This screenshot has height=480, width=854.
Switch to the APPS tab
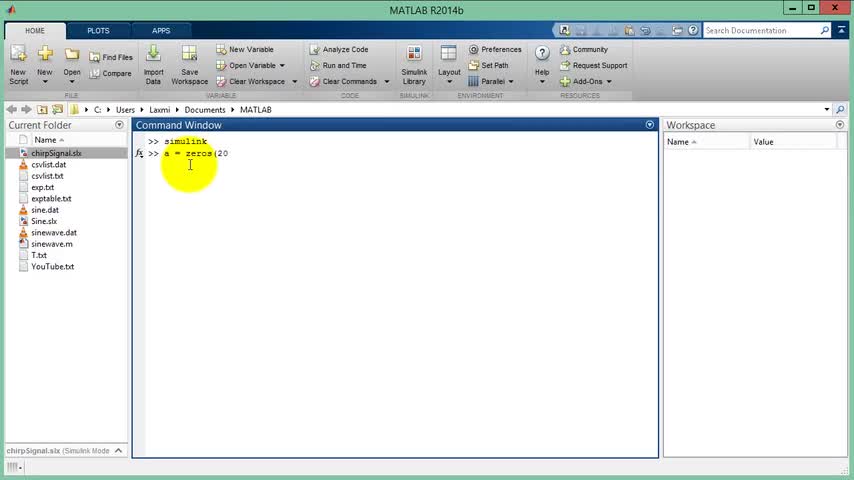[x=161, y=31]
